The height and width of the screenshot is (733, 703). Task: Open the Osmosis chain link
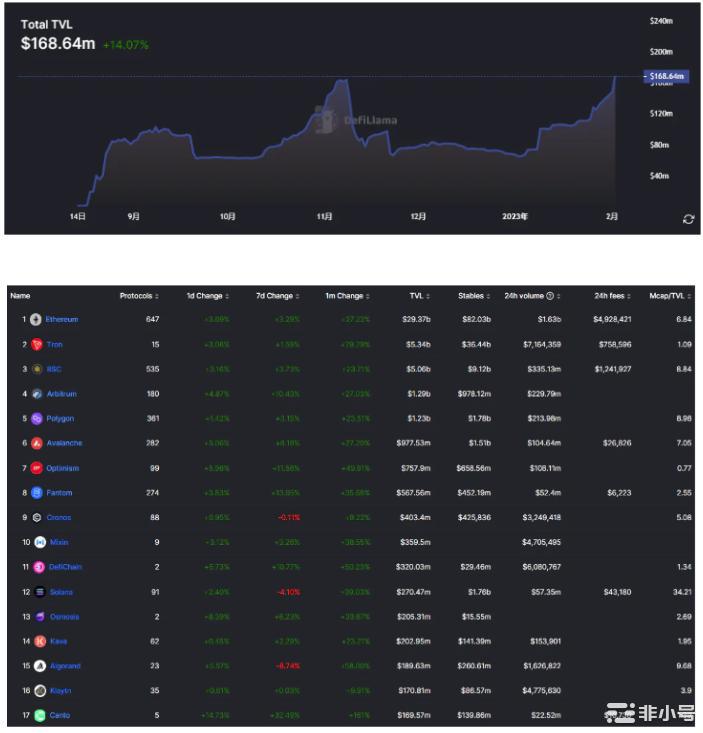62,616
